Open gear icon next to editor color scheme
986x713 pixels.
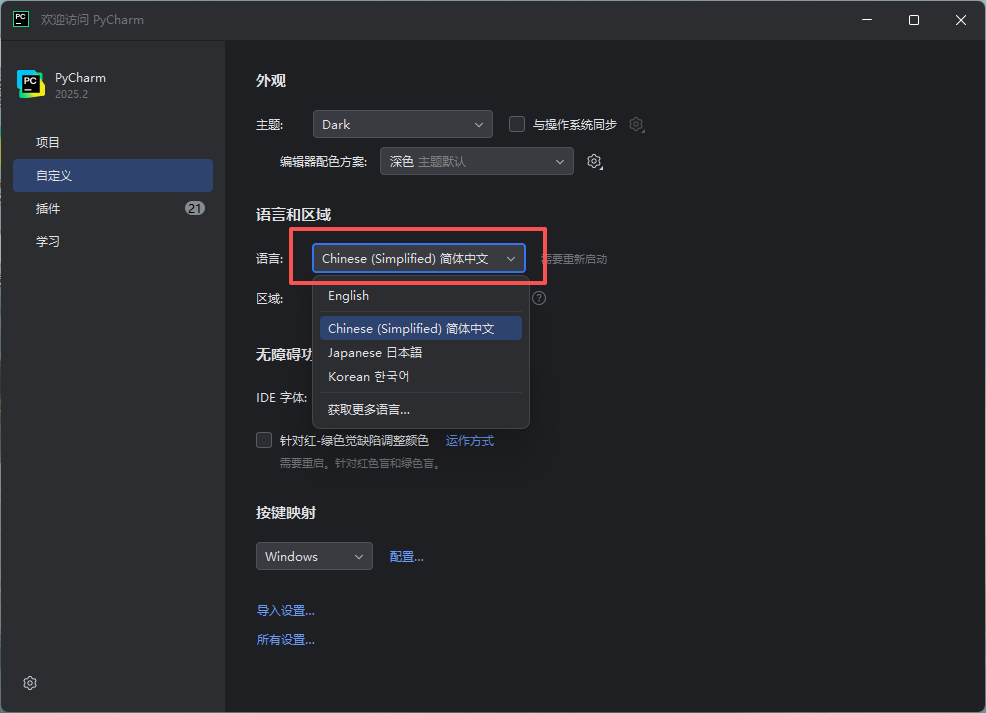594,162
